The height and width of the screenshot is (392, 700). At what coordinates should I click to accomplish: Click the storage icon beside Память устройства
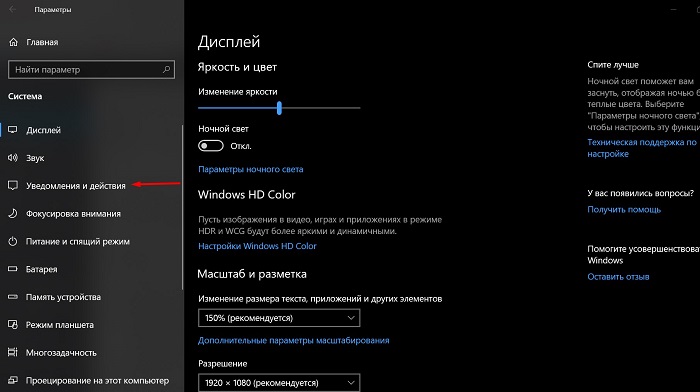pos(12,296)
